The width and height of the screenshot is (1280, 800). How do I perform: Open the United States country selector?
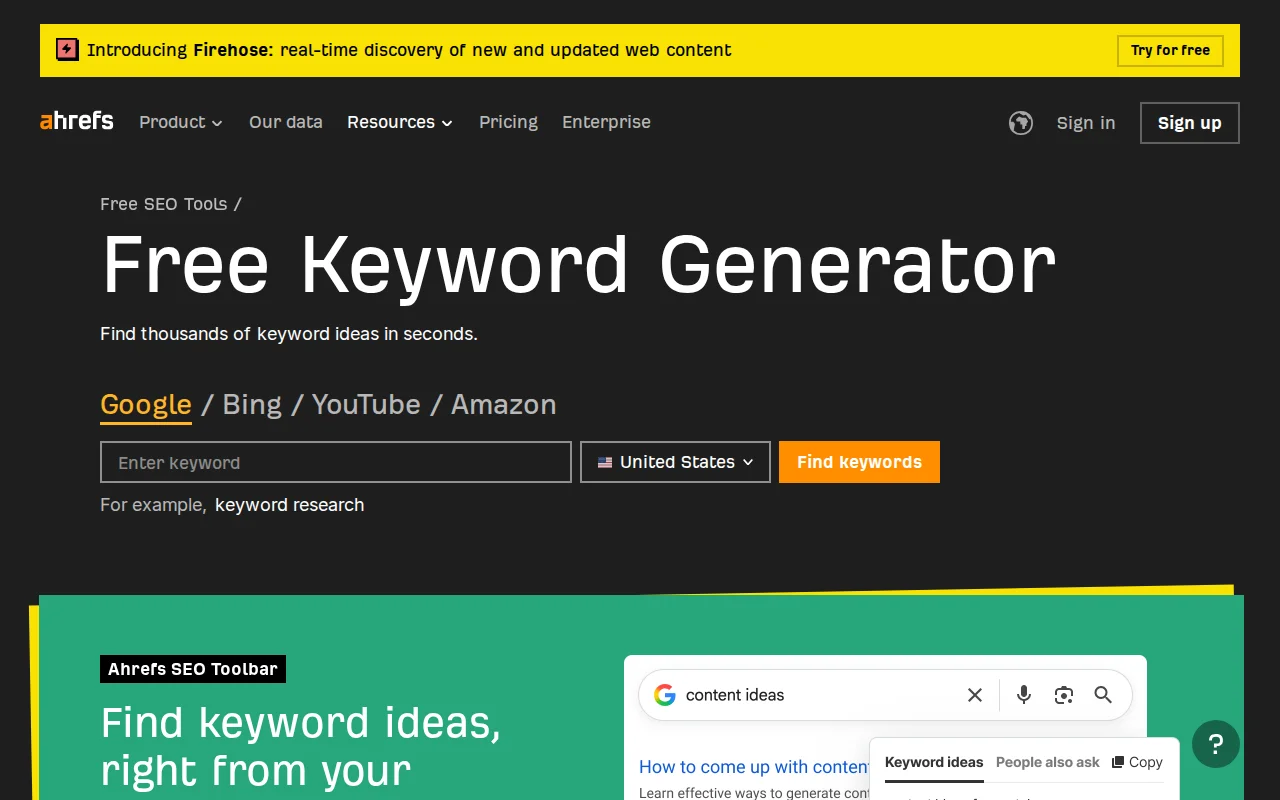675,462
